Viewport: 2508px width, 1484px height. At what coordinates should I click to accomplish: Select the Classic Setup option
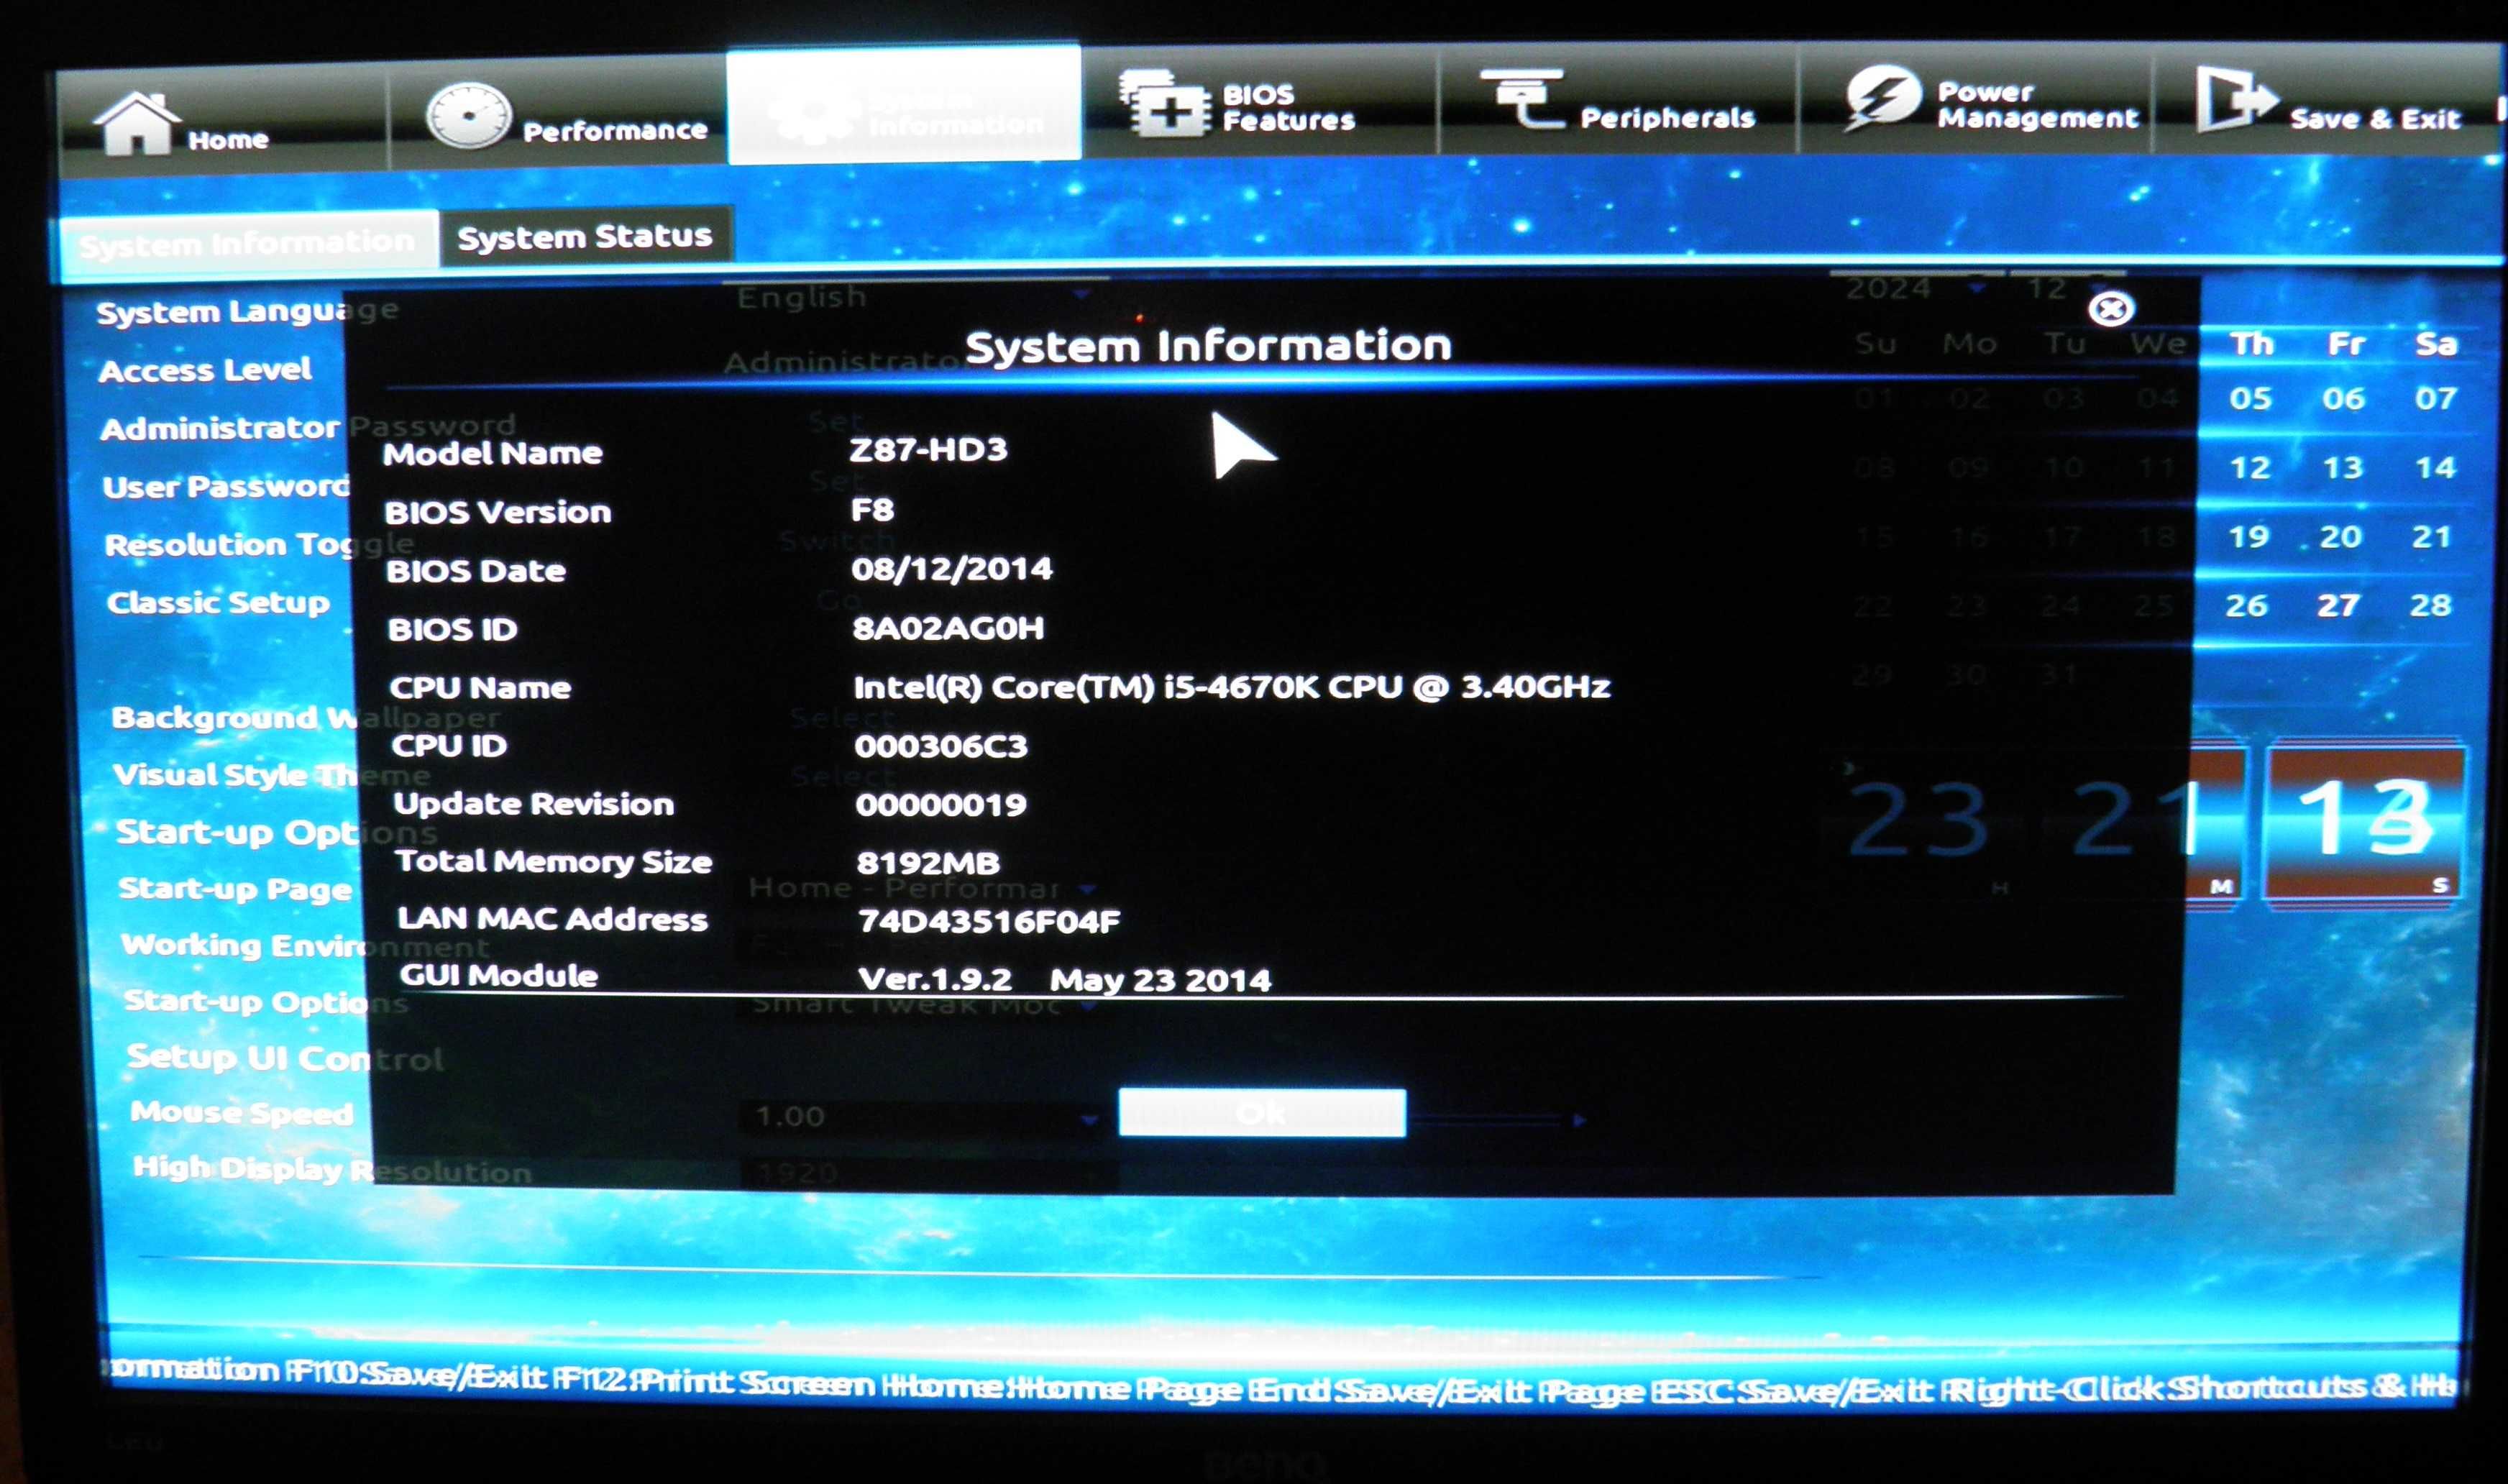(x=218, y=602)
